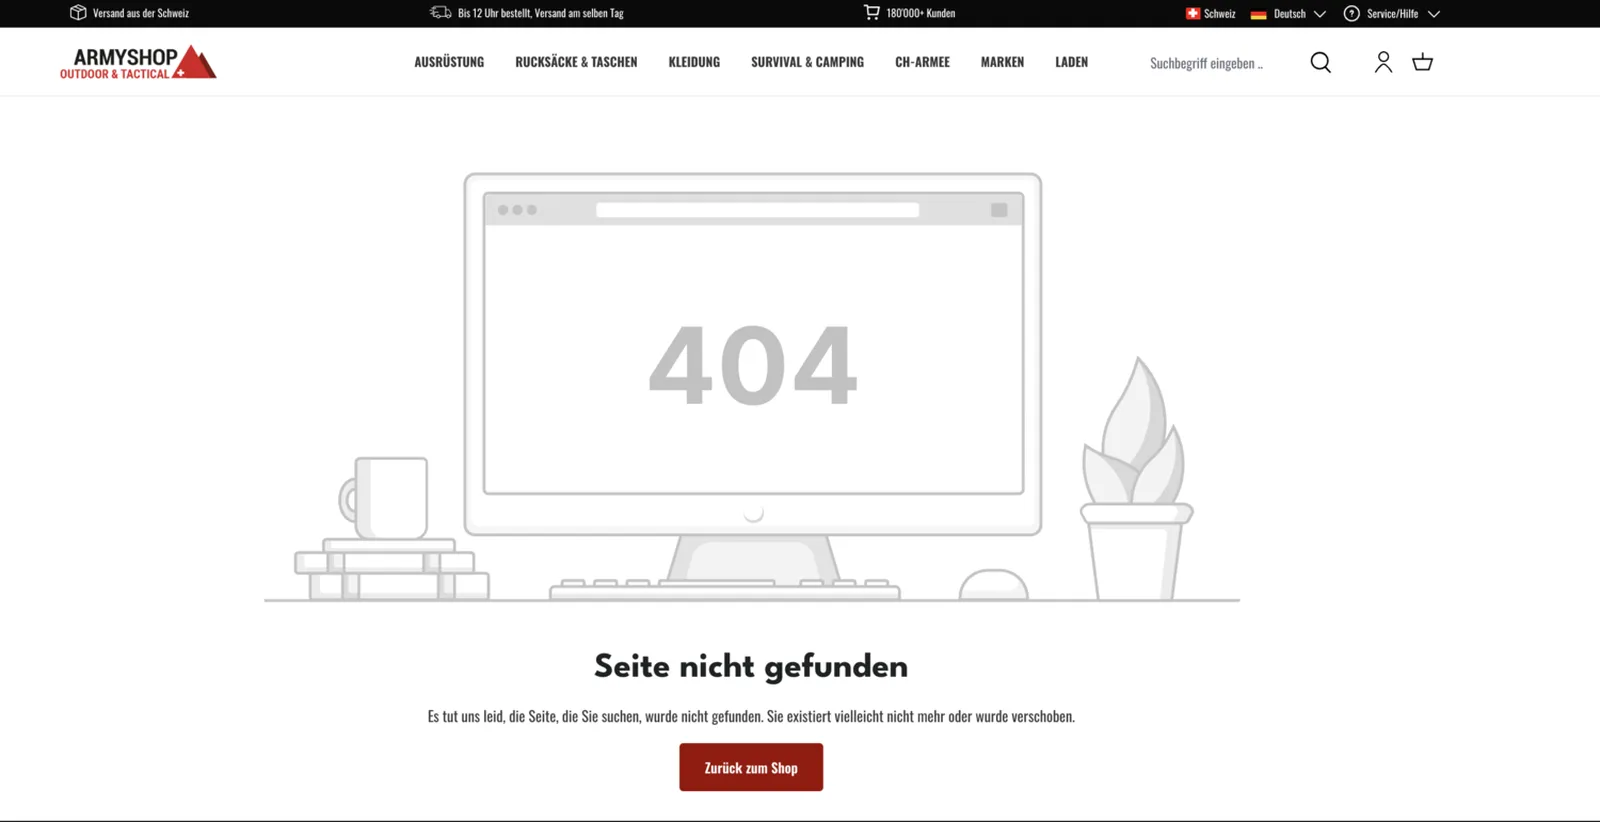Click the Zurück zum Shop button
Screen dimensions: 1600x822
[751, 767]
